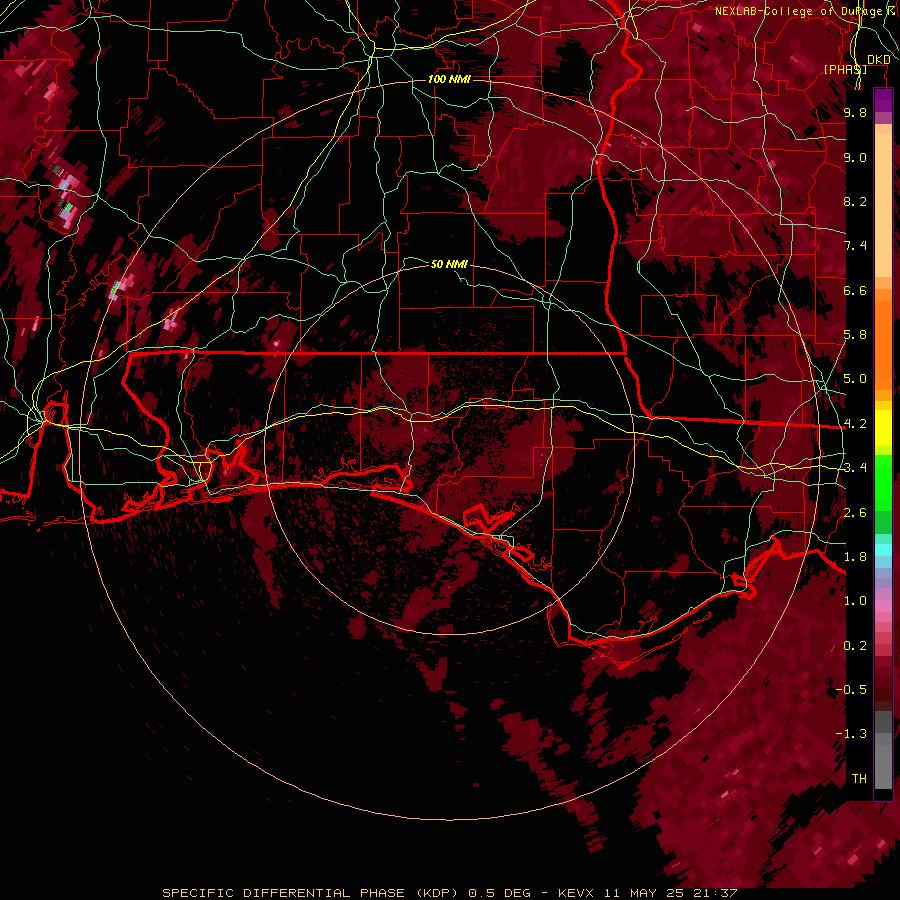Click the 1.8 value on the color scale
Image resolution: width=900 pixels, height=900 pixels.
click(x=855, y=557)
